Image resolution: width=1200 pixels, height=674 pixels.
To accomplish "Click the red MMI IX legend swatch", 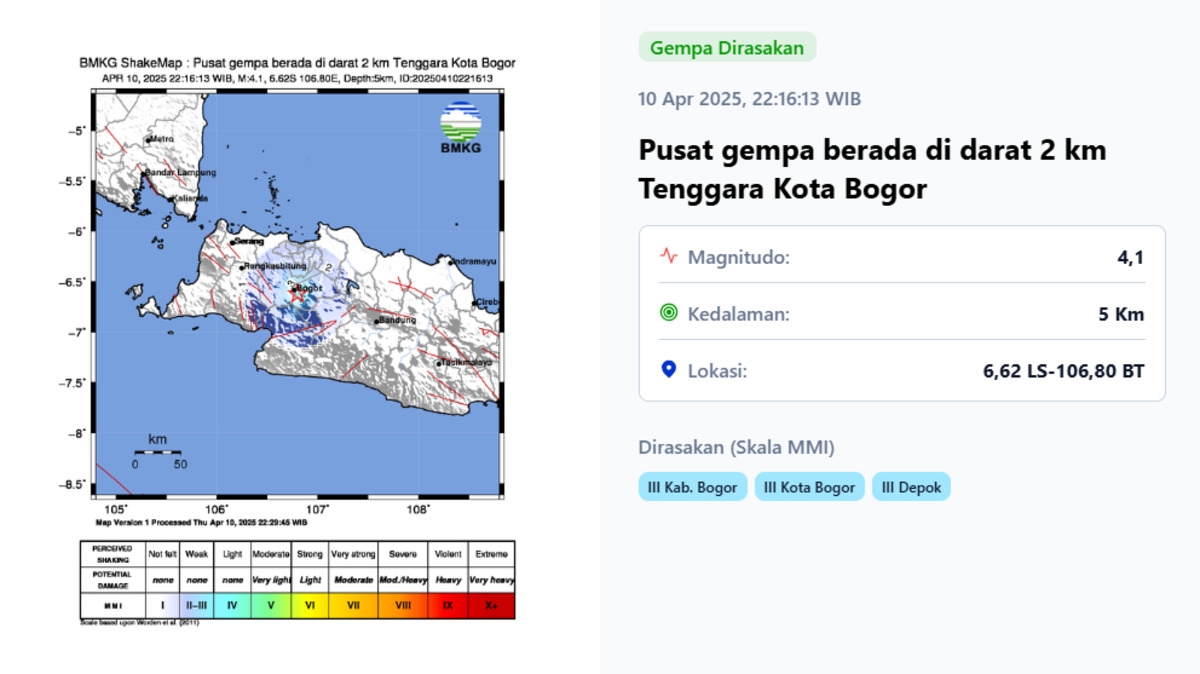I will tap(448, 606).
